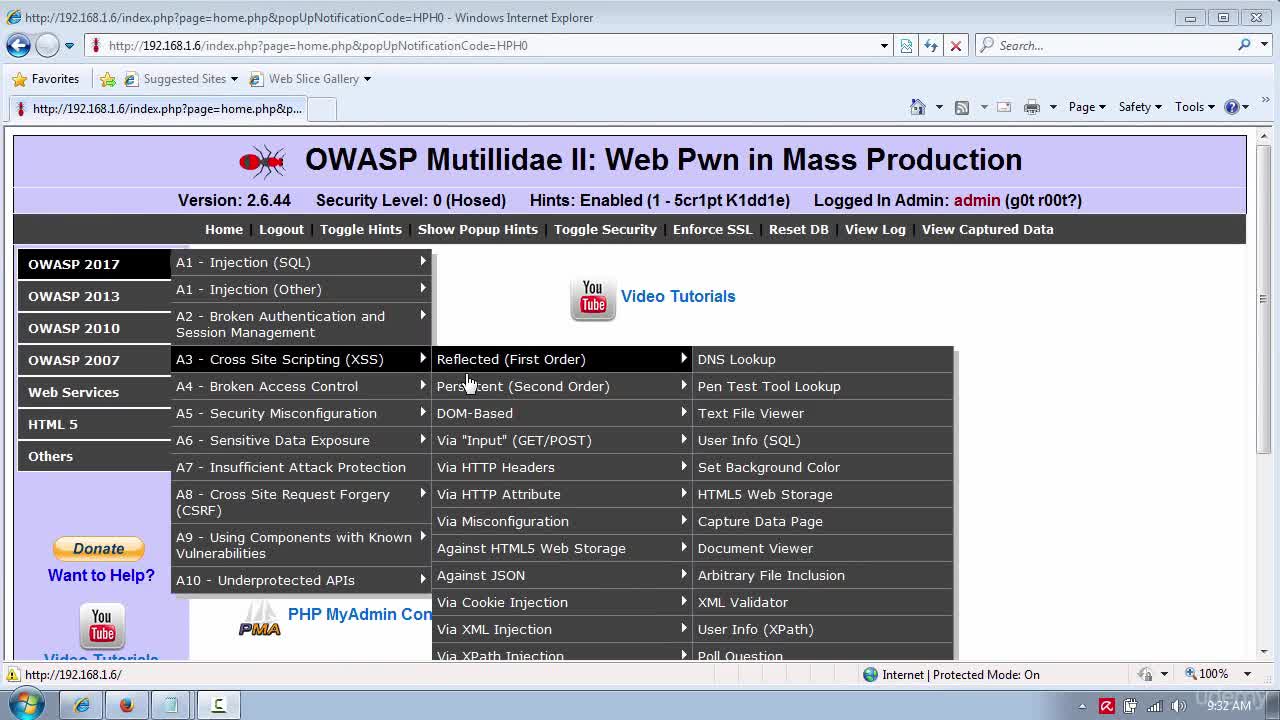Click the Add to Favorites bar icon
The image size is (1280, 720).
coord(108,79)
